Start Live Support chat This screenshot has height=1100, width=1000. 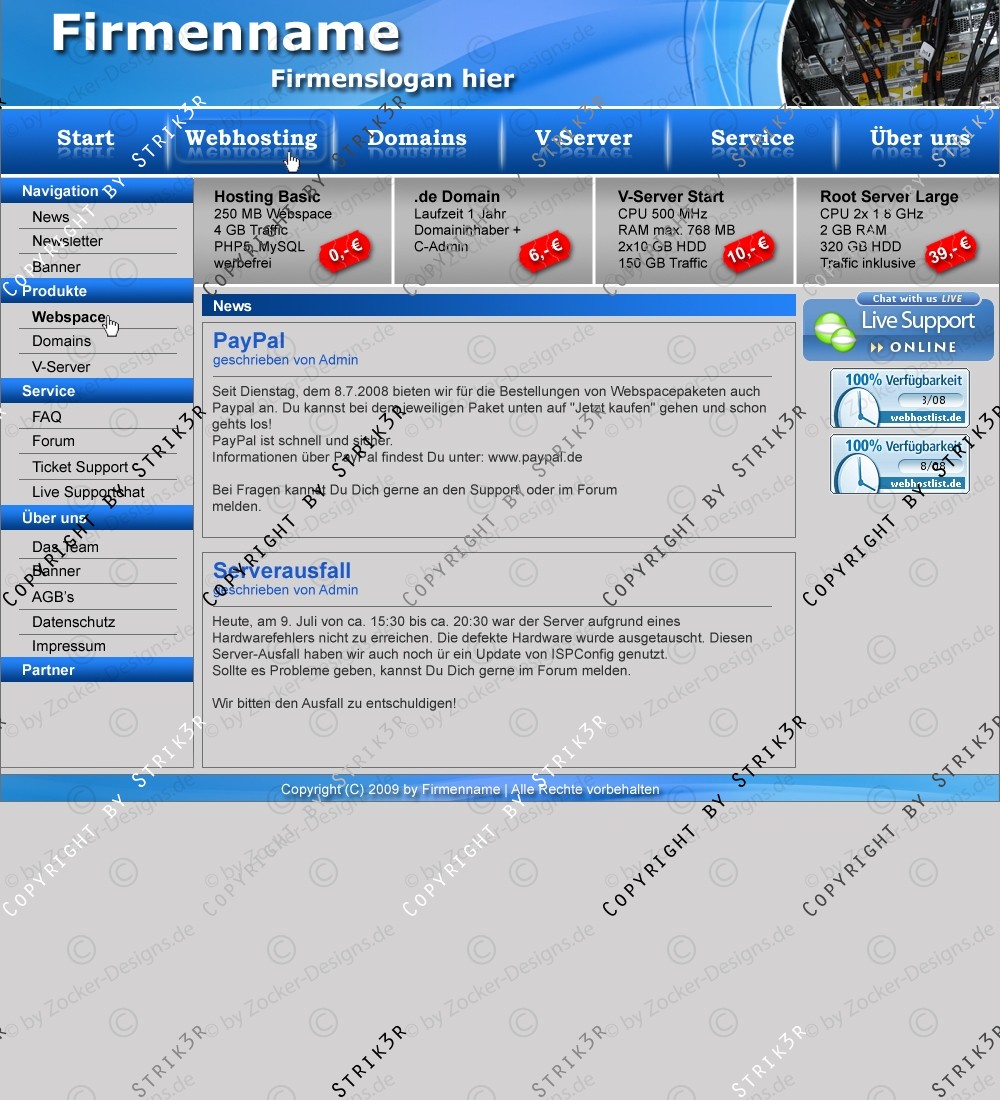click(898, 326)
